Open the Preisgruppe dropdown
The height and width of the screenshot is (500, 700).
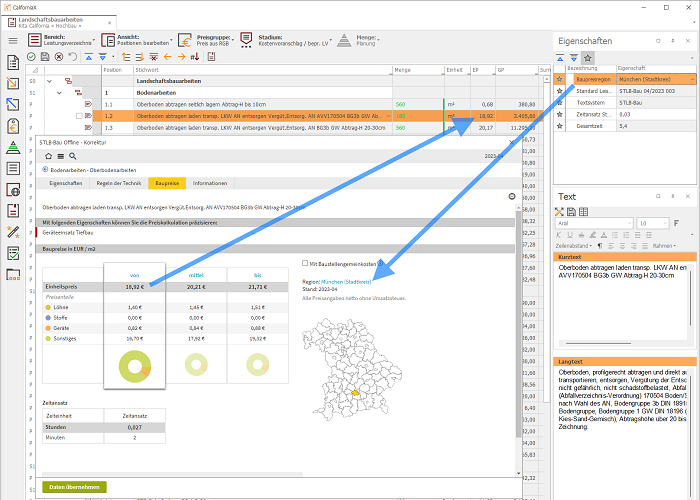tap(207, 40)
